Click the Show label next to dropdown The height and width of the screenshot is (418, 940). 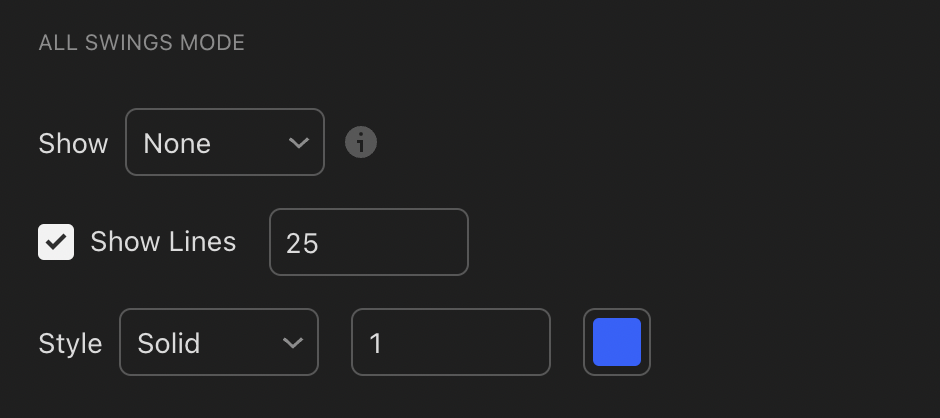pos(73,143)
